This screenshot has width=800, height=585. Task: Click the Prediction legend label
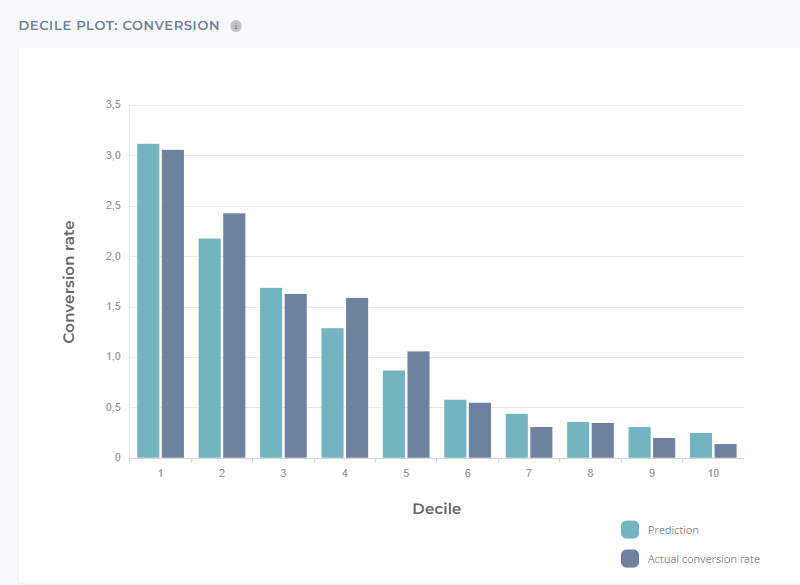coord(673,530)
